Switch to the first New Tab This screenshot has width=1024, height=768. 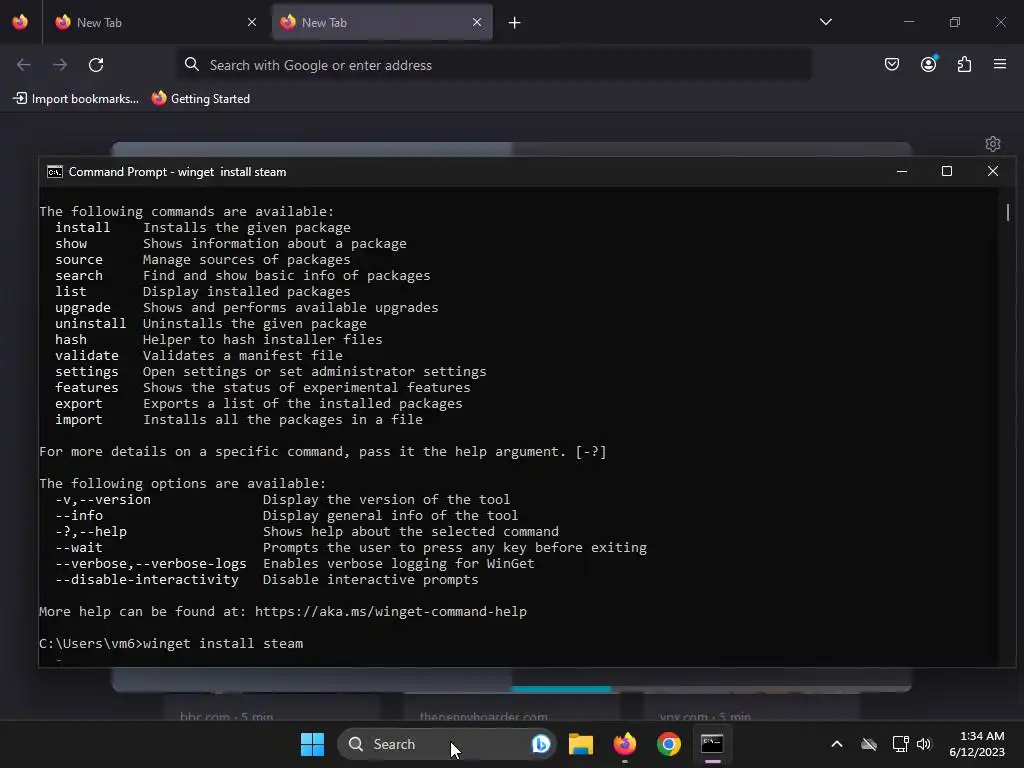(155, 22)
